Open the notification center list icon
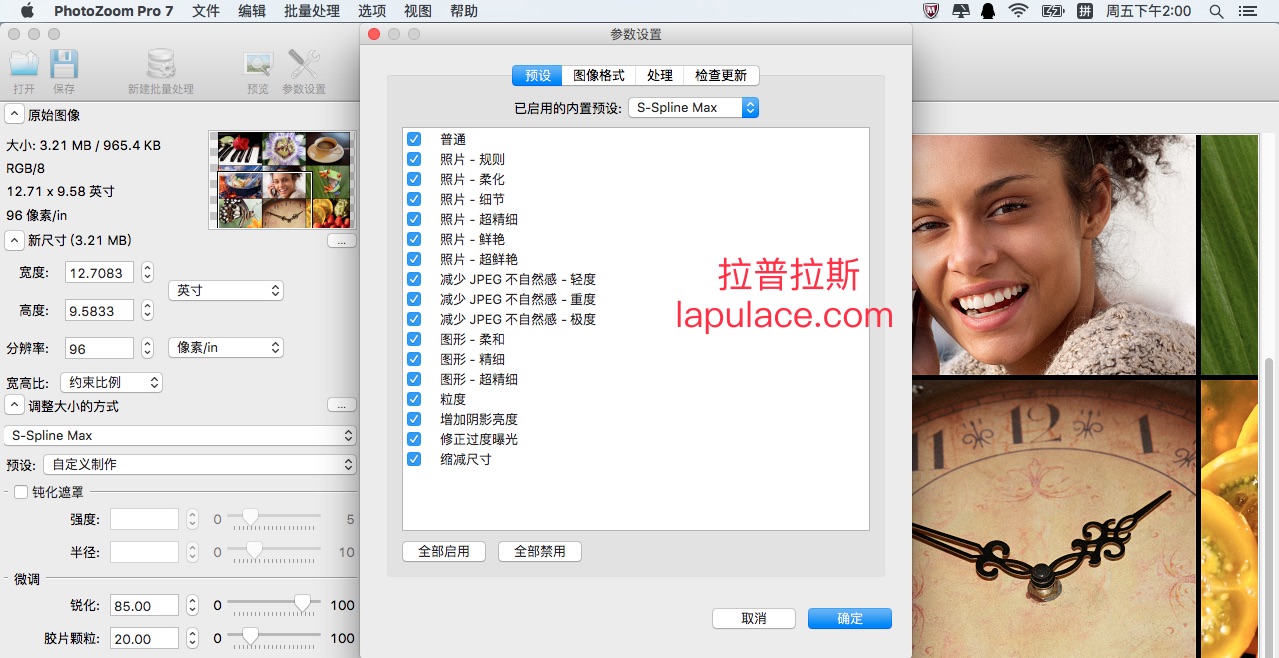The height and width of the screenshot is (658, 1279). click(x=1247, y=11)
